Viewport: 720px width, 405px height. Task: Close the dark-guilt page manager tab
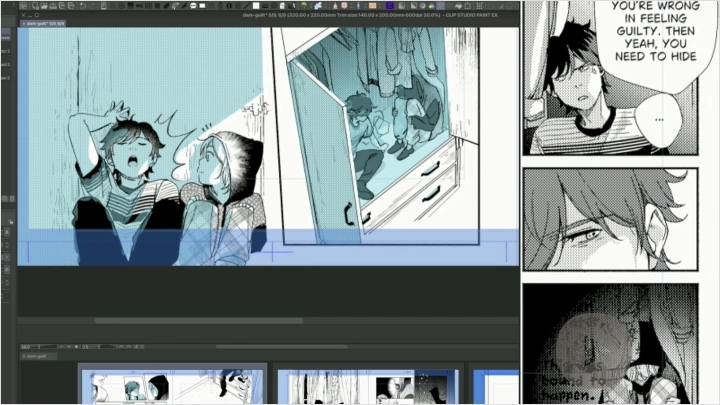tap(24, 356)
